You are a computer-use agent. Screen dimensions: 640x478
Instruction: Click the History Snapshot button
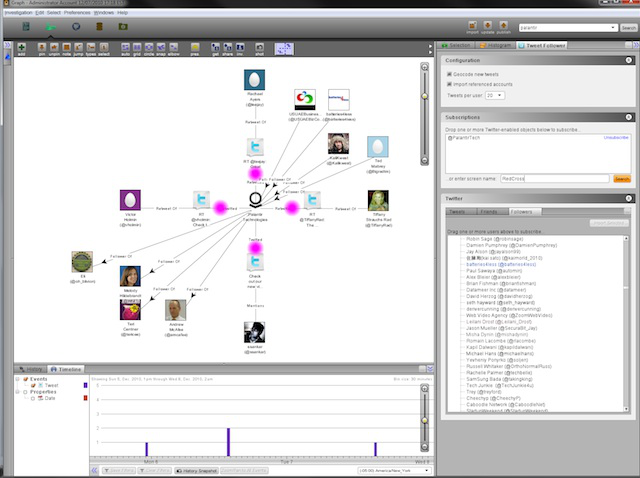(197, 471)
